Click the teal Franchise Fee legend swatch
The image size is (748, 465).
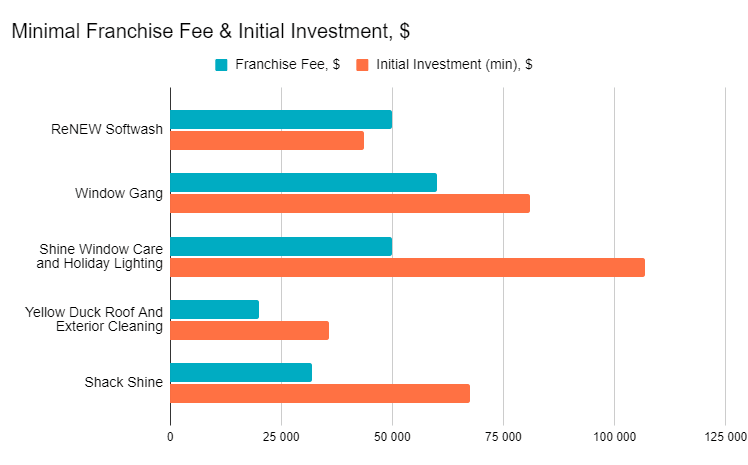pos(221,65)
